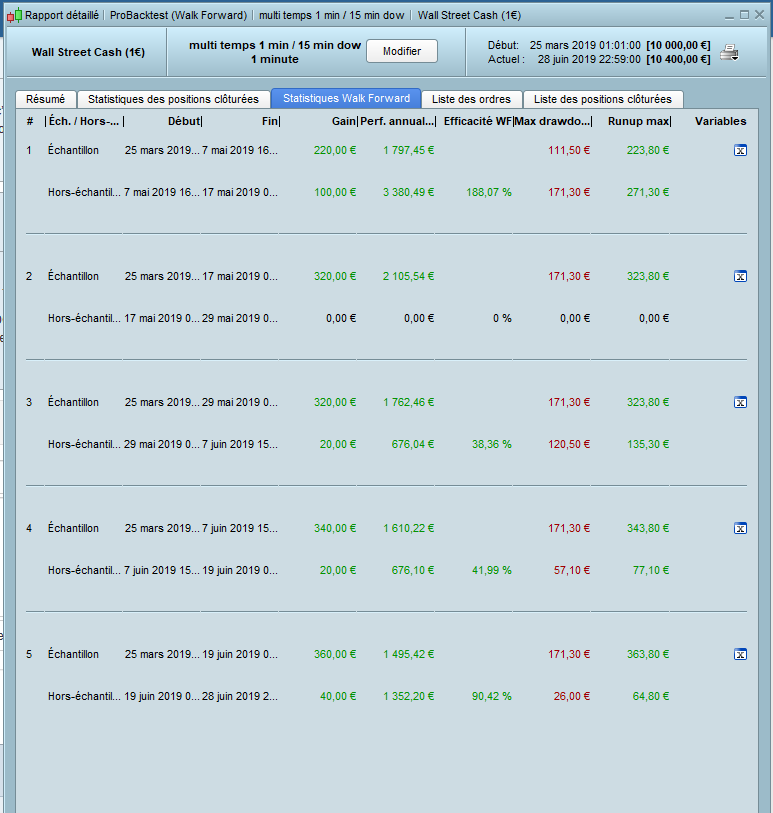Viewport: 773px width, 813px height.
Task: Open variables spreadsheet icon for iteration 4
Action: (740, 528)
